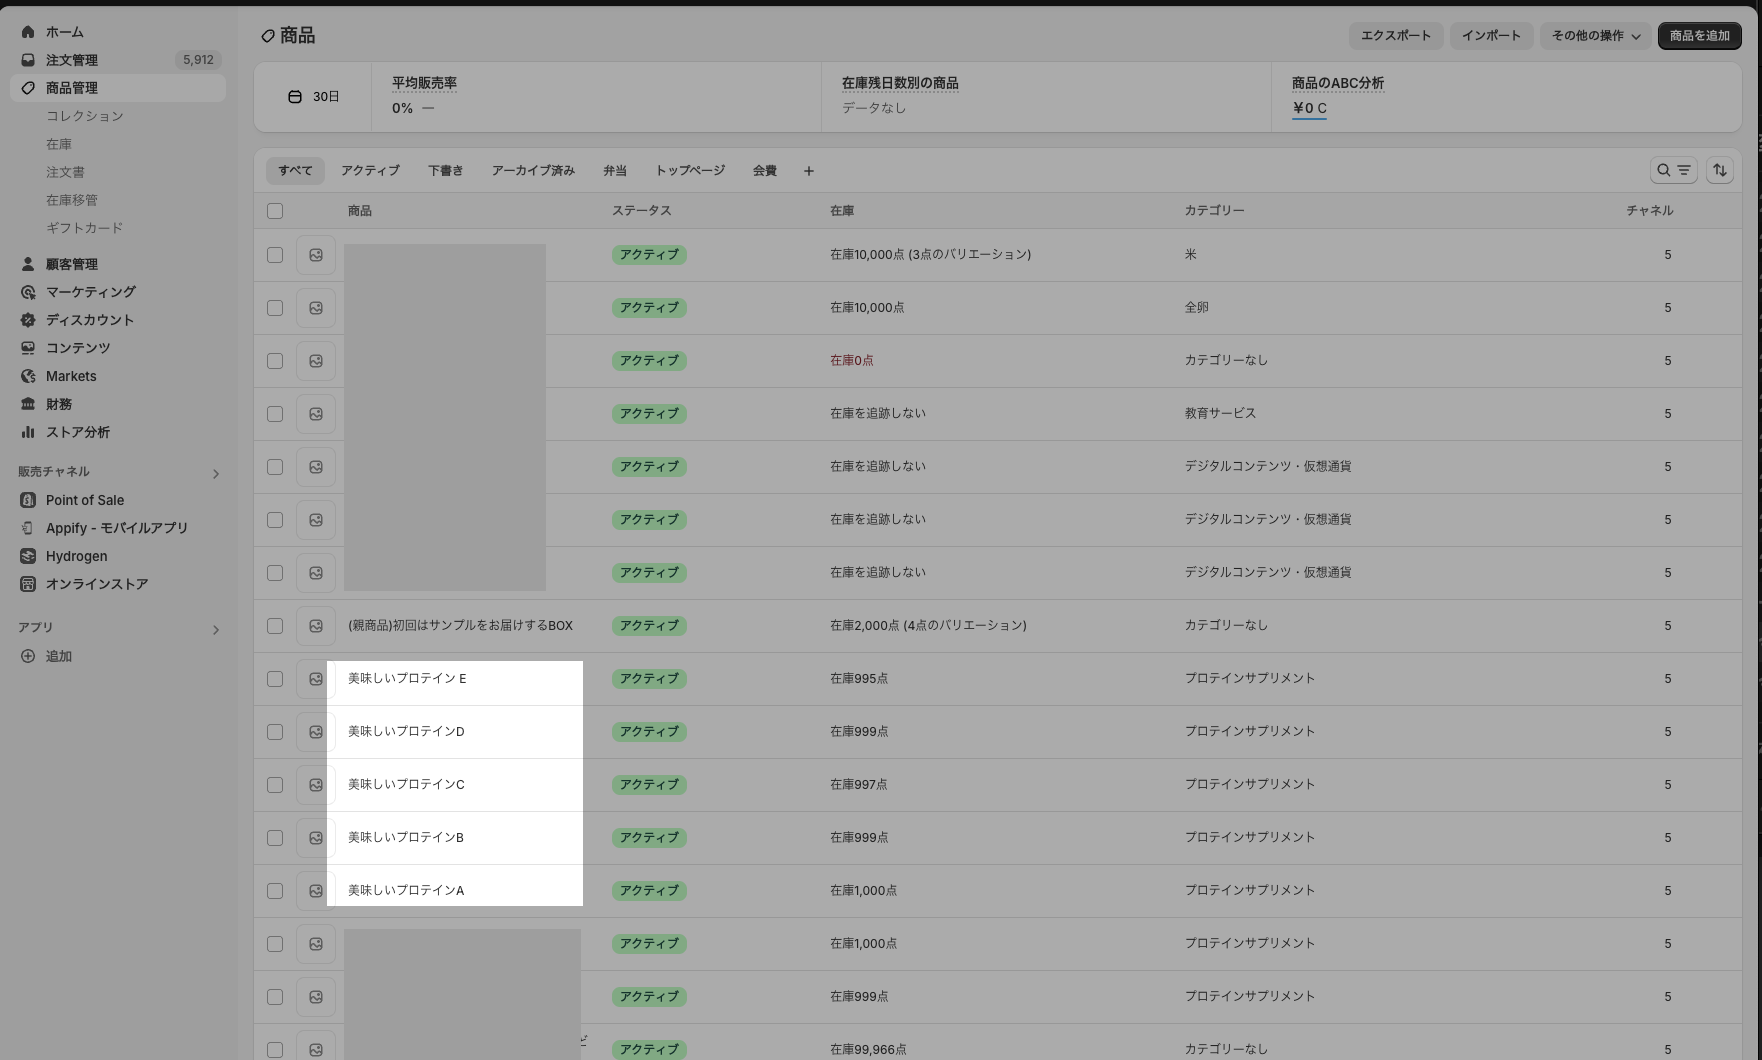
Task: Click the 商品を追加 button
Action: pyautogui.click(x=1700, y=36)
